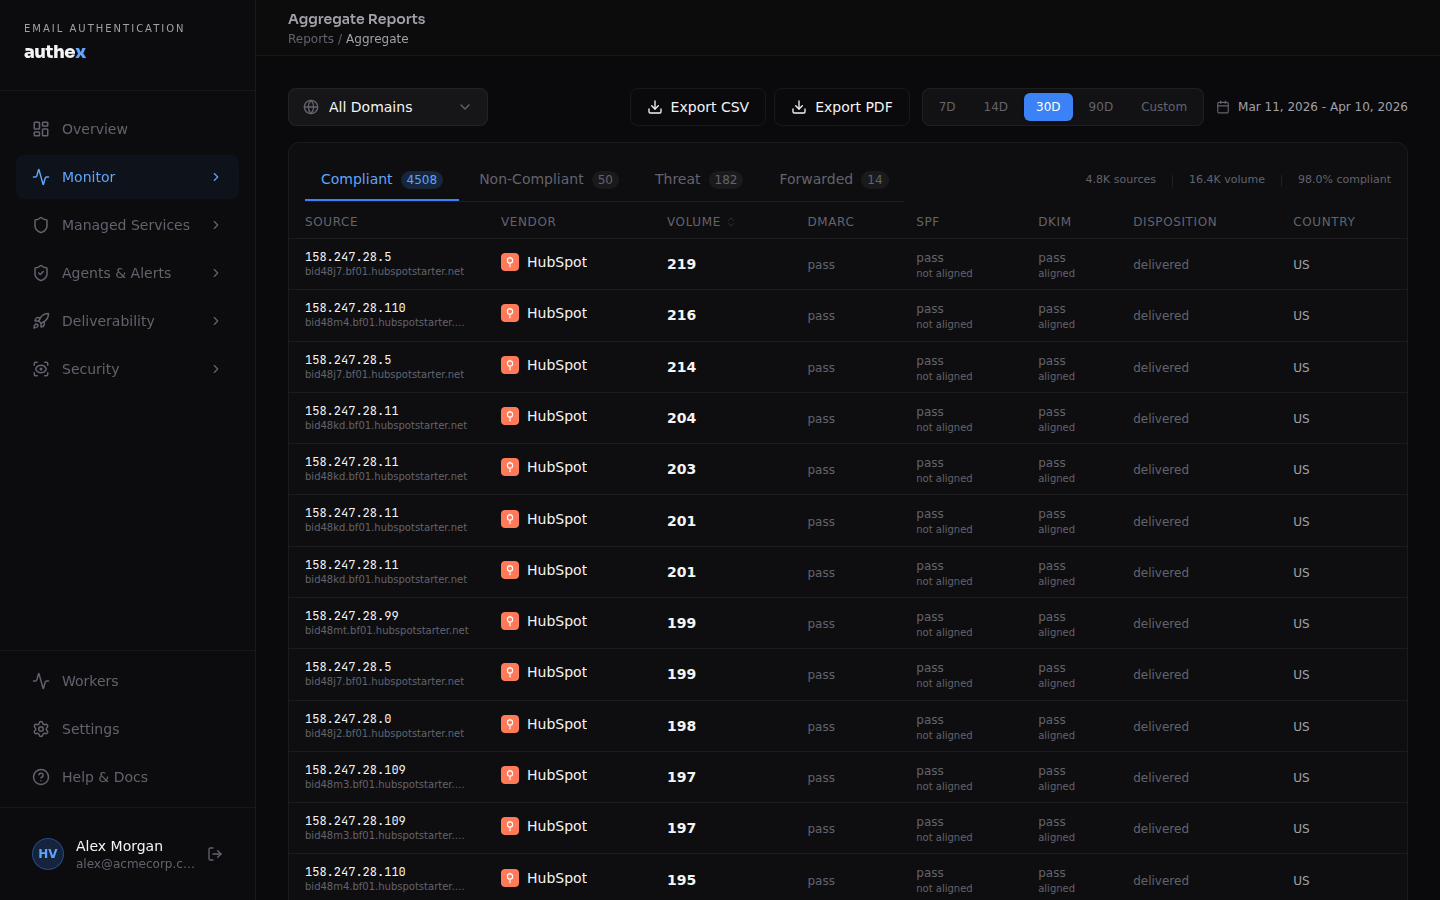Click the Security scan icon

point(41,369)
